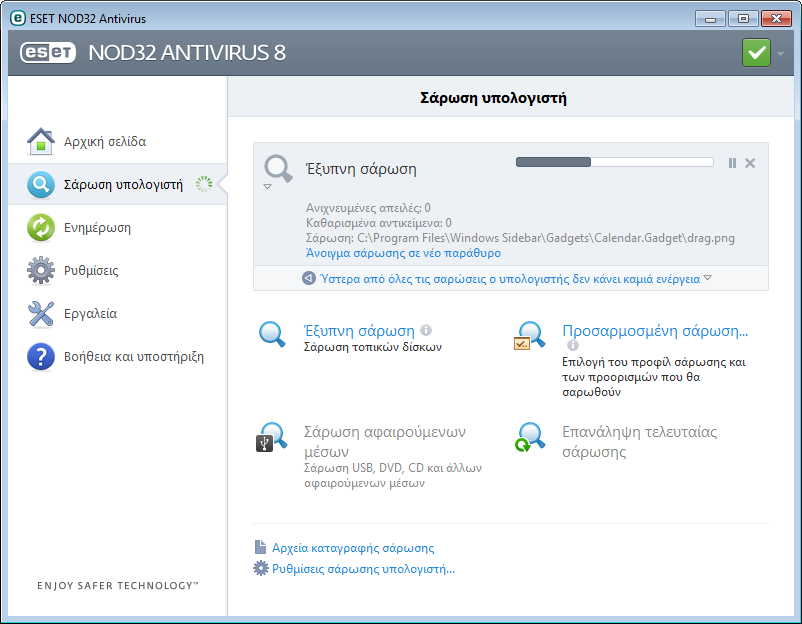
Task: Click the green protection status checkmark
Action: [x=756, y=52]
